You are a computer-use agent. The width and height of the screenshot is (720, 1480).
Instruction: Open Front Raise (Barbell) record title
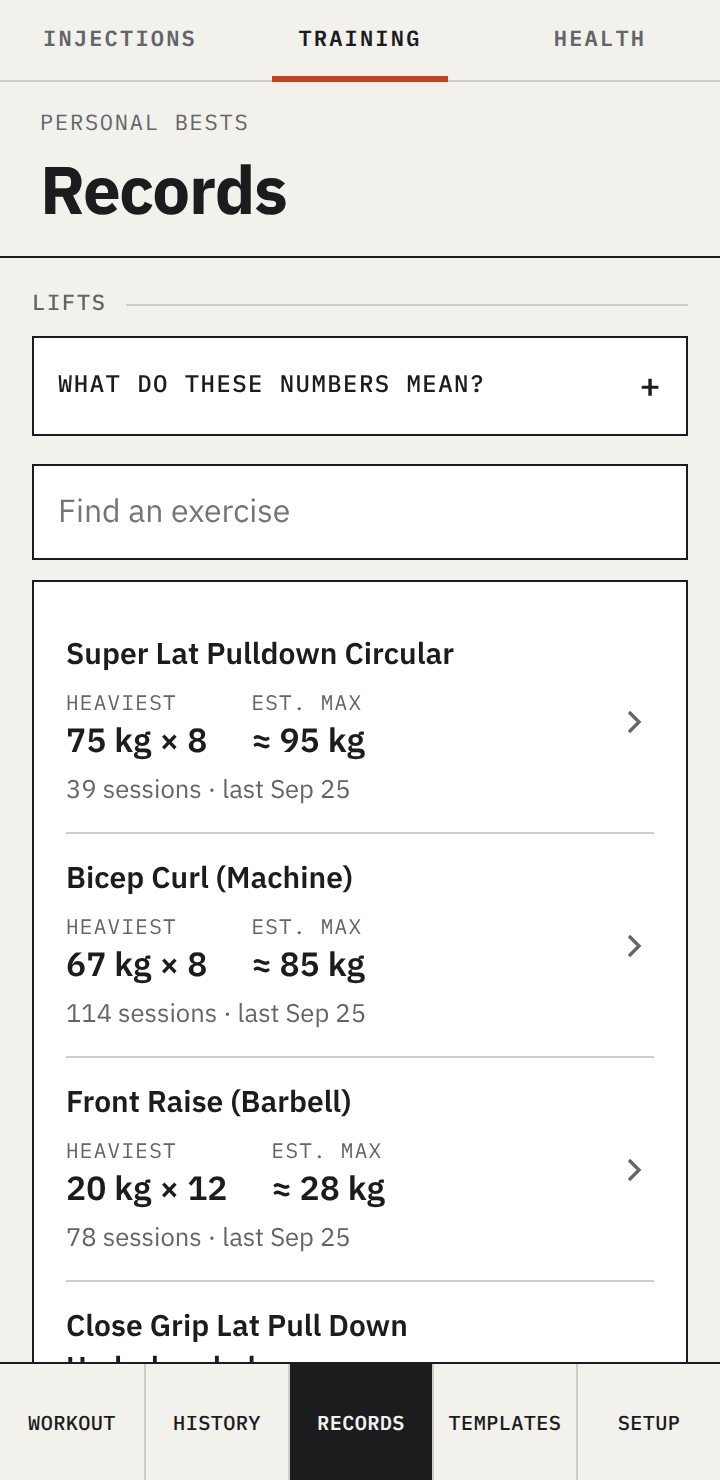point(209,1102)
